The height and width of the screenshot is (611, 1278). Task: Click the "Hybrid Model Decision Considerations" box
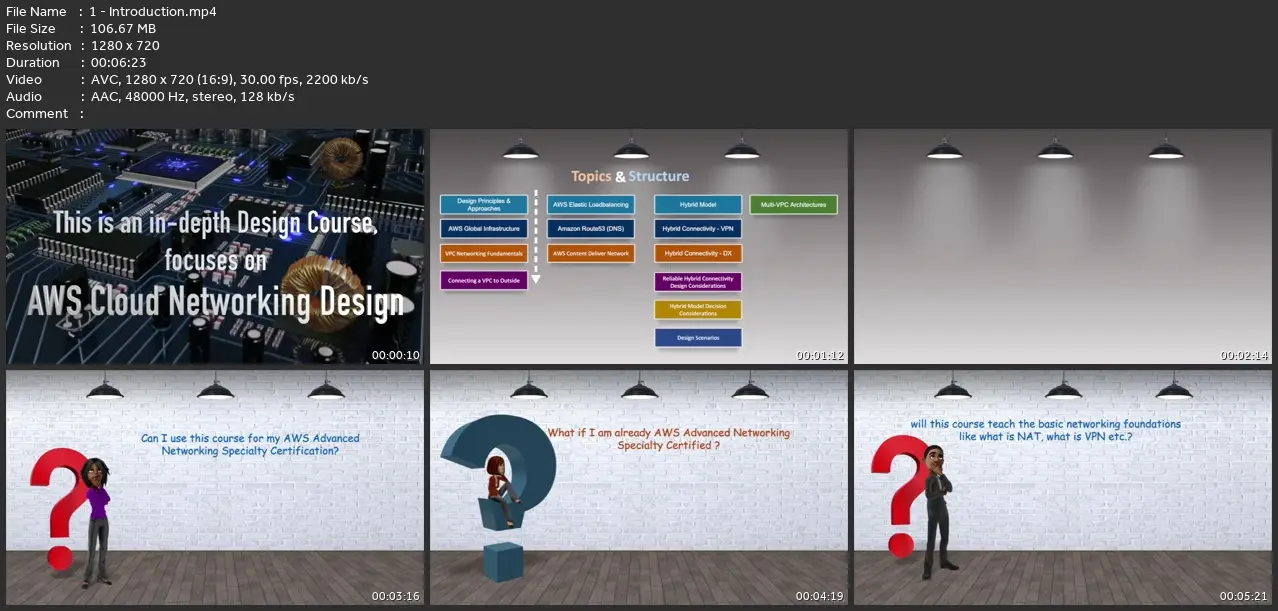[698, 310]
